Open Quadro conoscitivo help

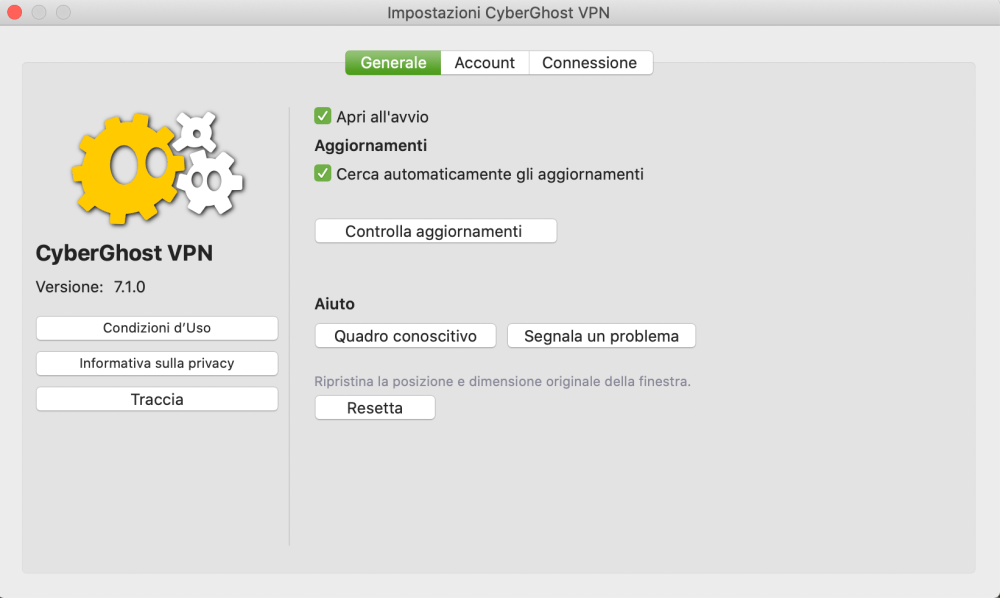click(x=406, y=336)
